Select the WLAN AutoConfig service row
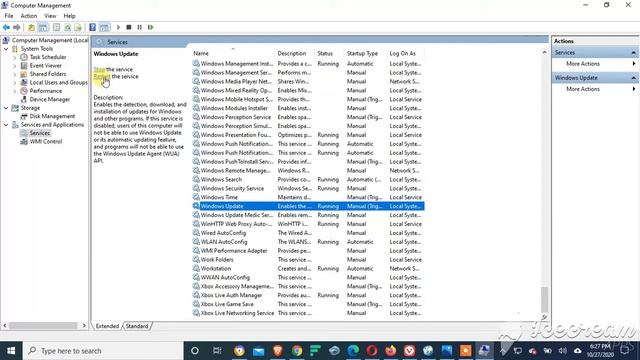The height and width of the screenshot is (360, 640). coord(308,242)
